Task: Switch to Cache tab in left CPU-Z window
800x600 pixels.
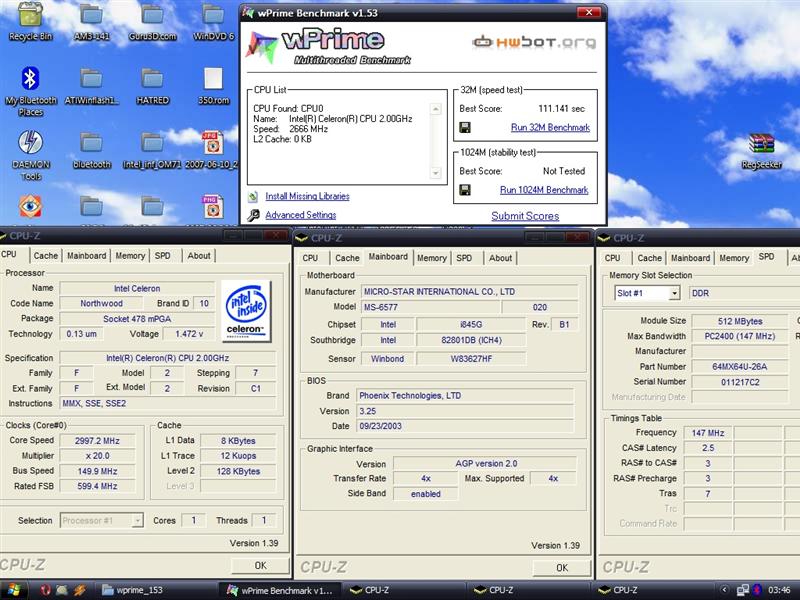Action: pos(45,256)
